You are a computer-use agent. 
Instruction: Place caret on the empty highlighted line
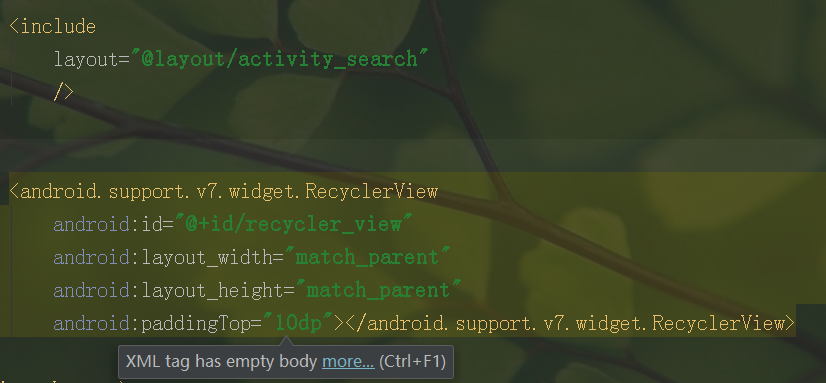413,155
